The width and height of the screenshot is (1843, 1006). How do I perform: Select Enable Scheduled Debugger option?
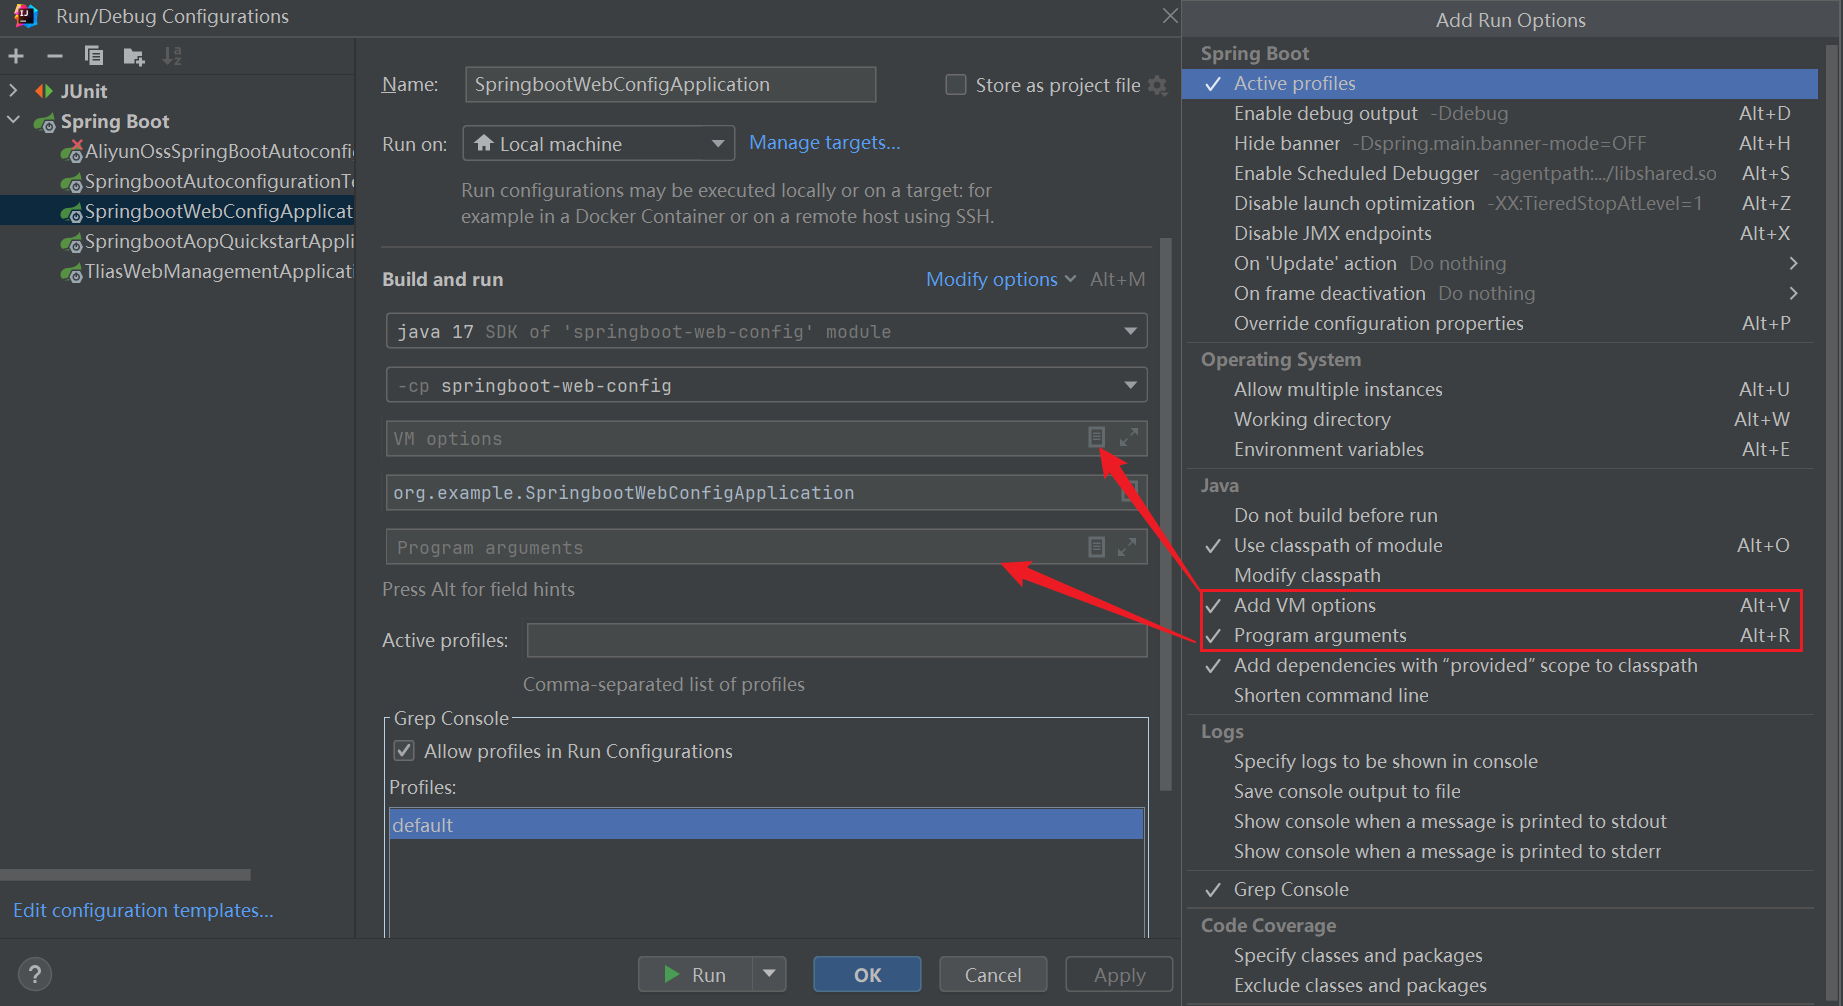(1499, 173)
